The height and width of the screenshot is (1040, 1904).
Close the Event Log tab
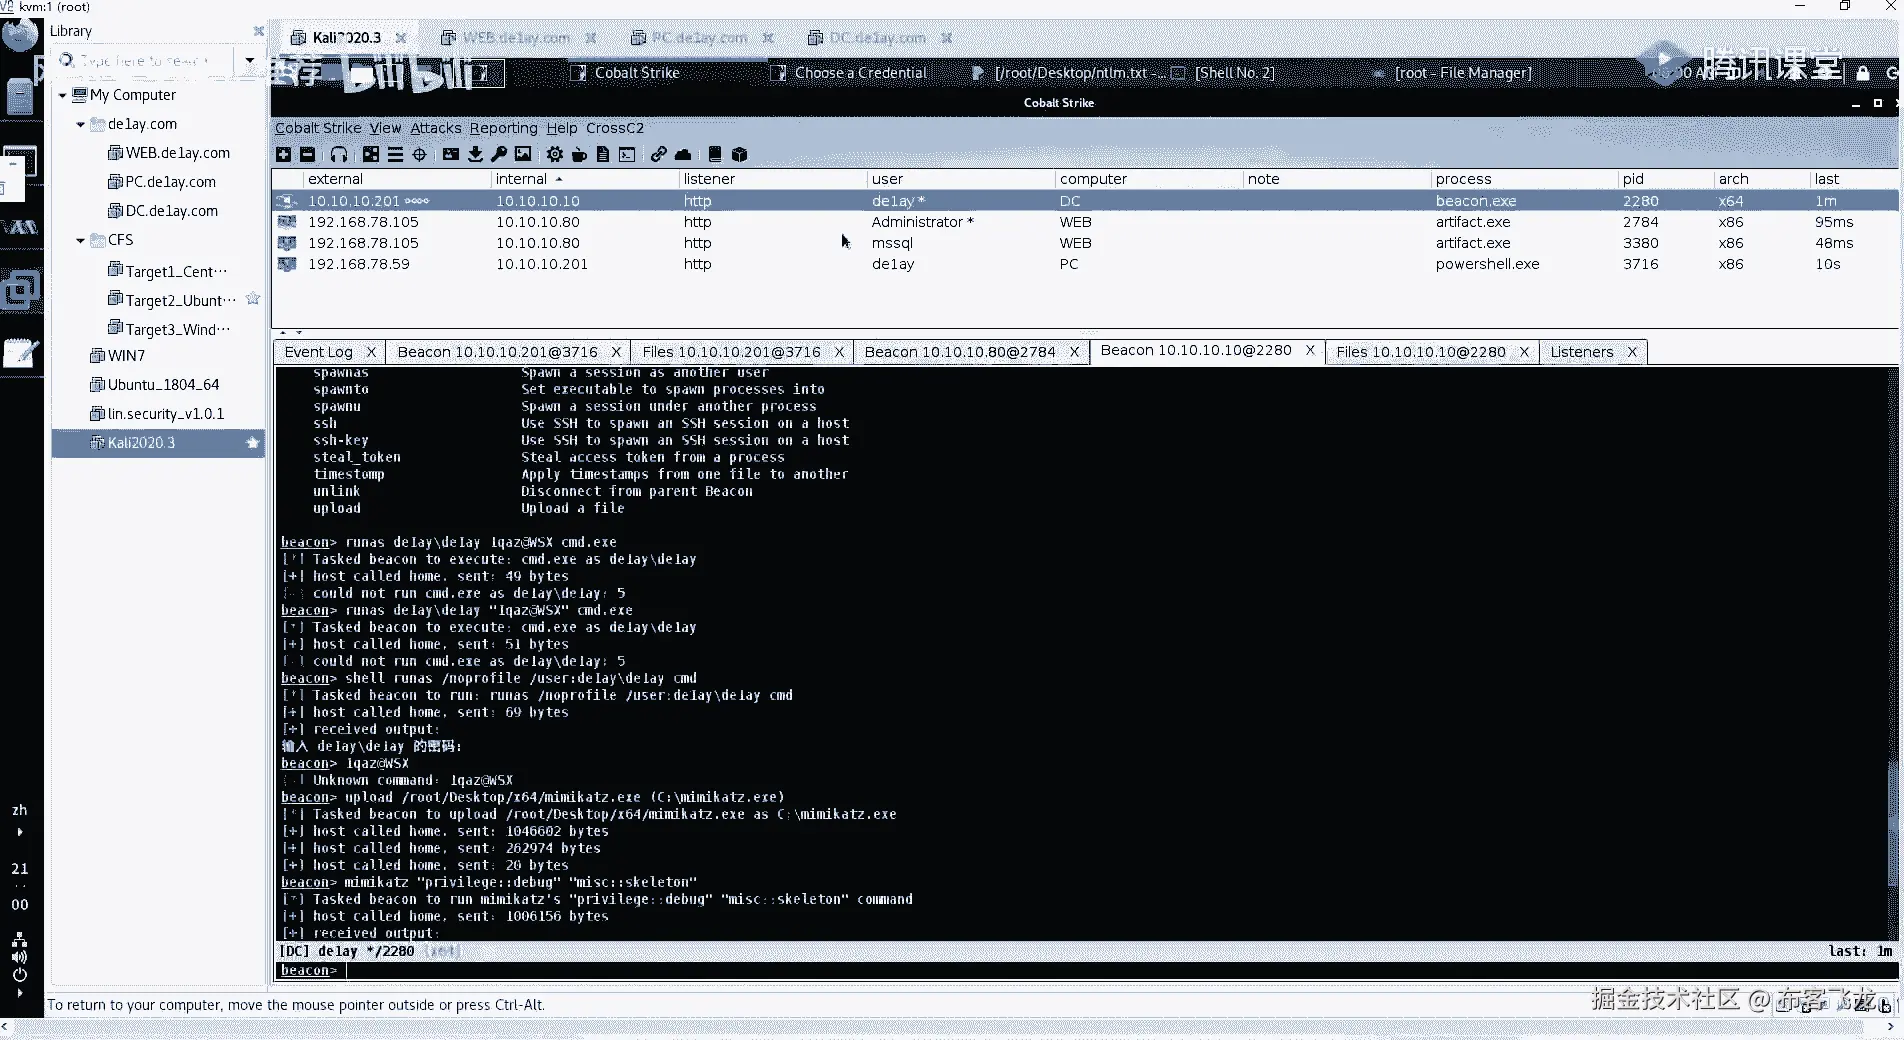[x=371, y=352]
